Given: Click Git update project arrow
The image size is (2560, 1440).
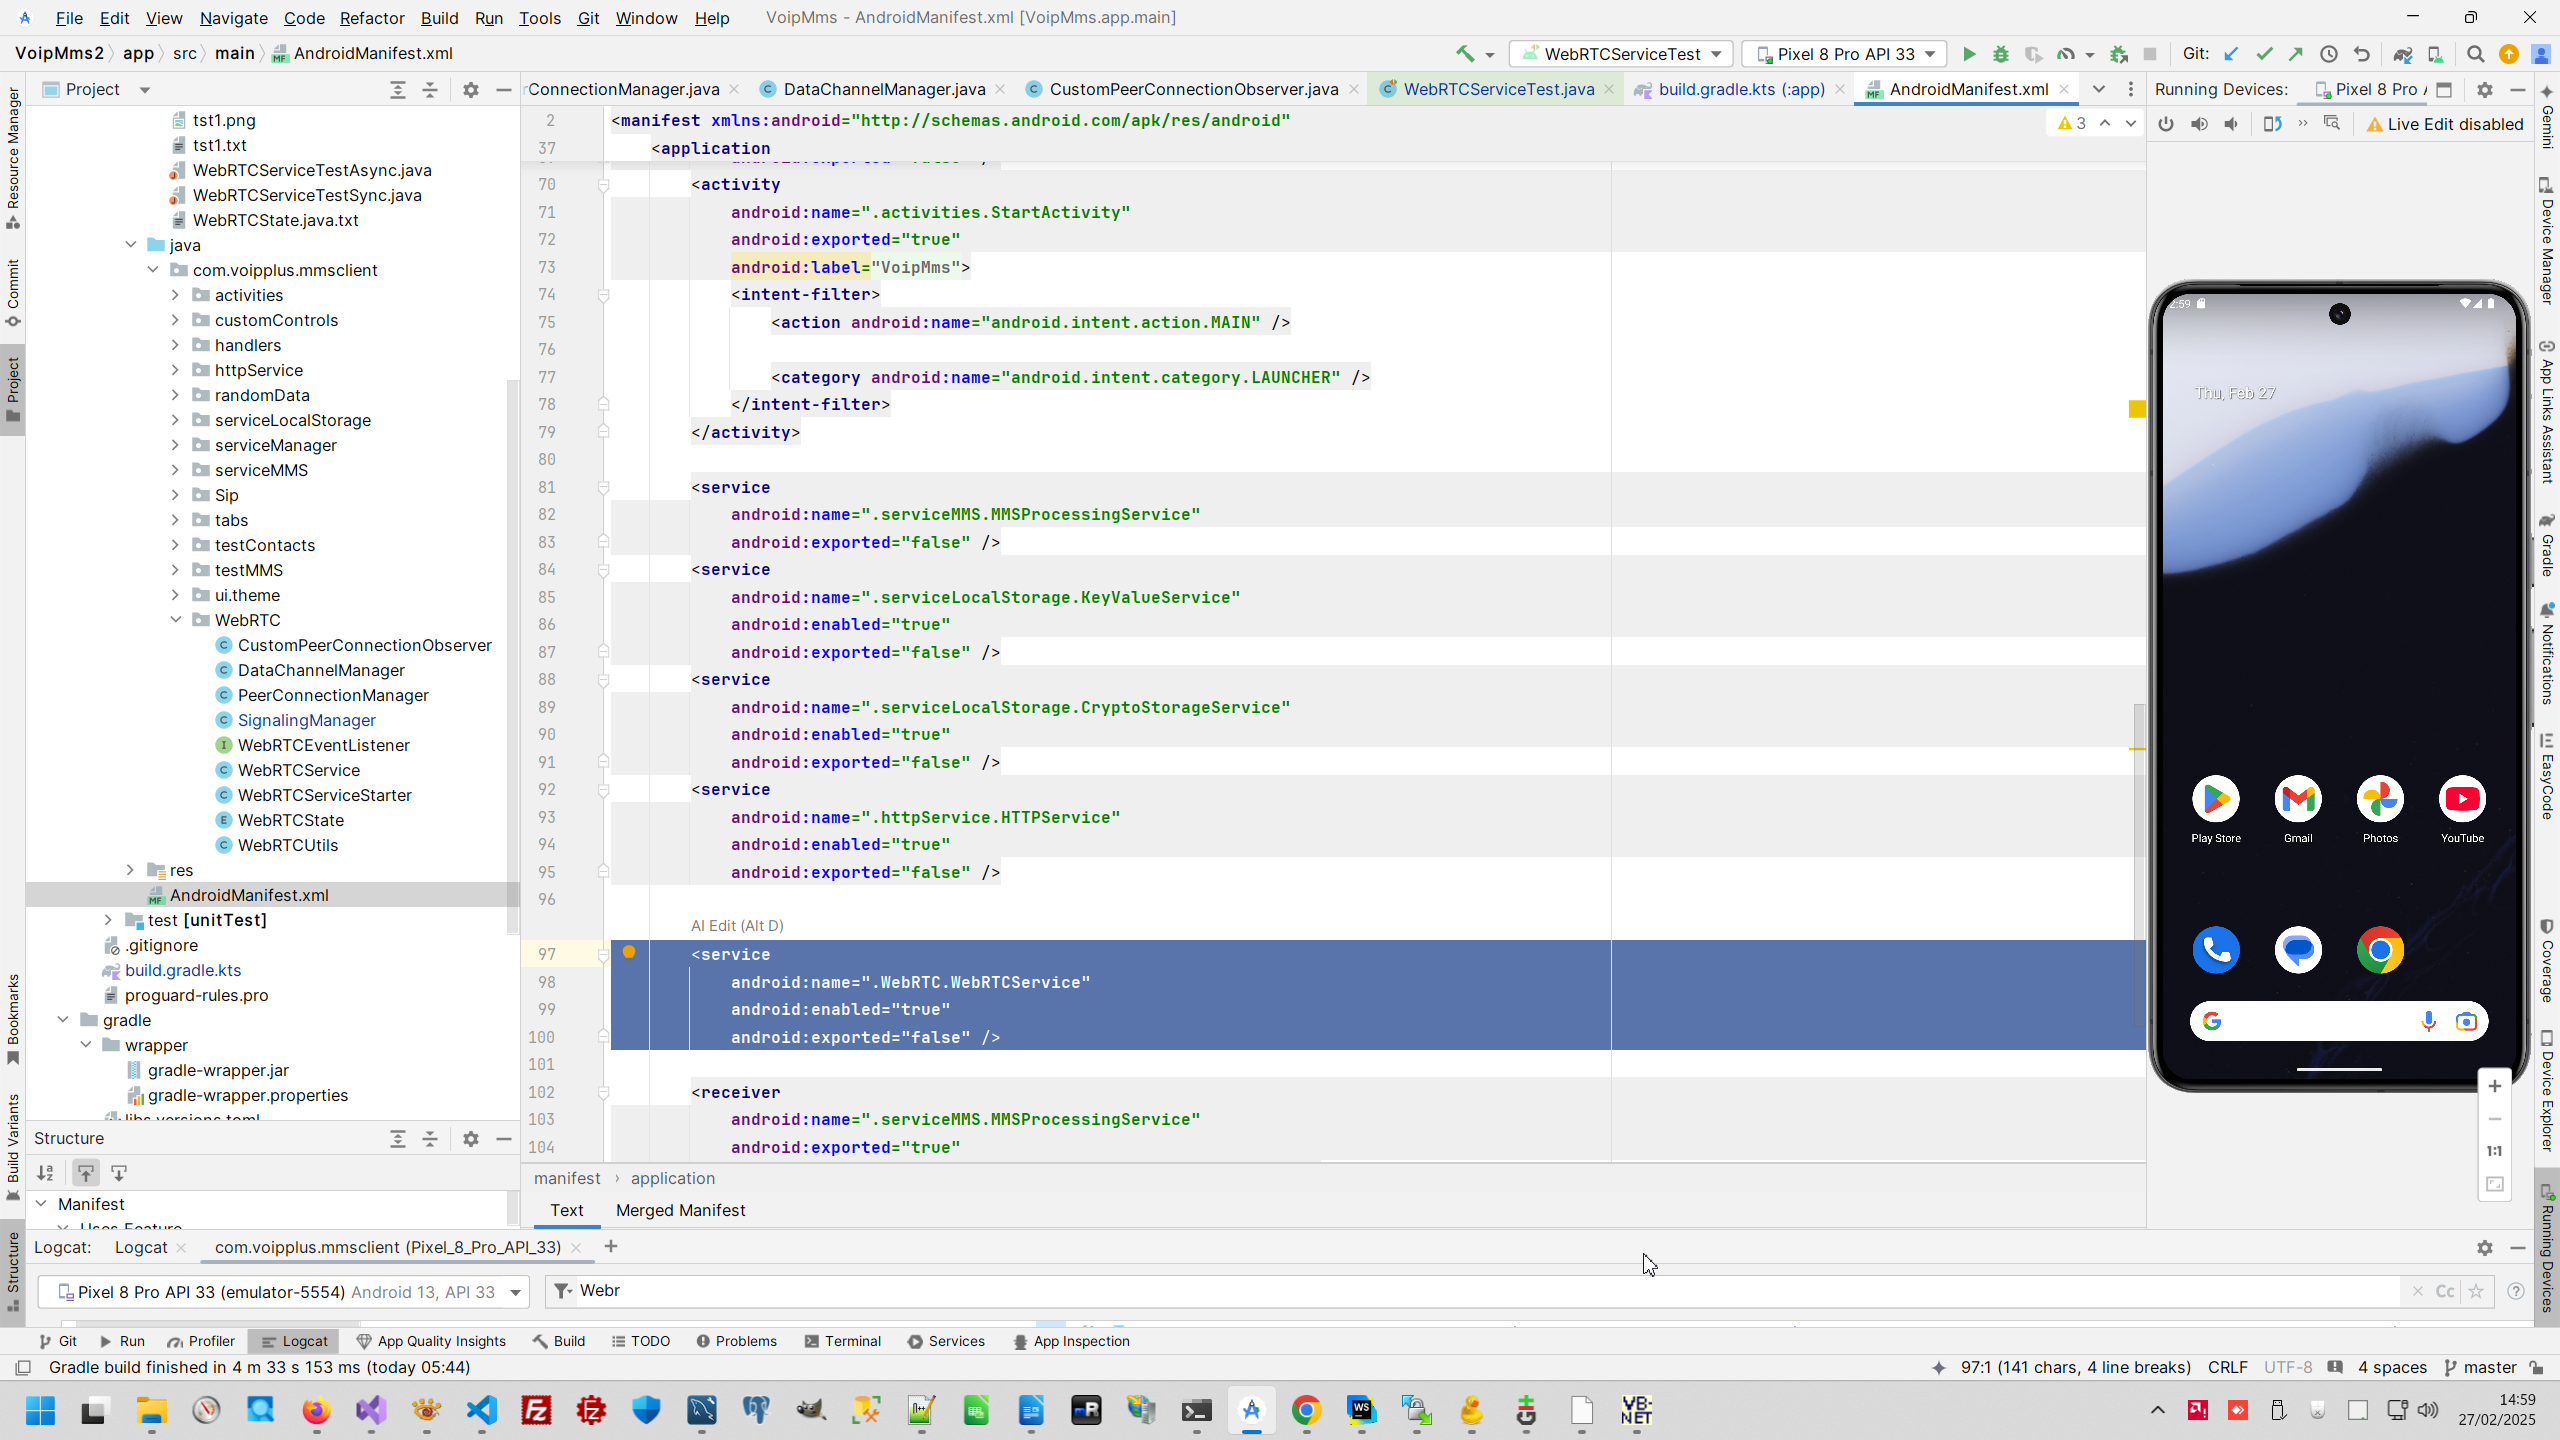Looking at the screenshot, I should (2231, 54).
